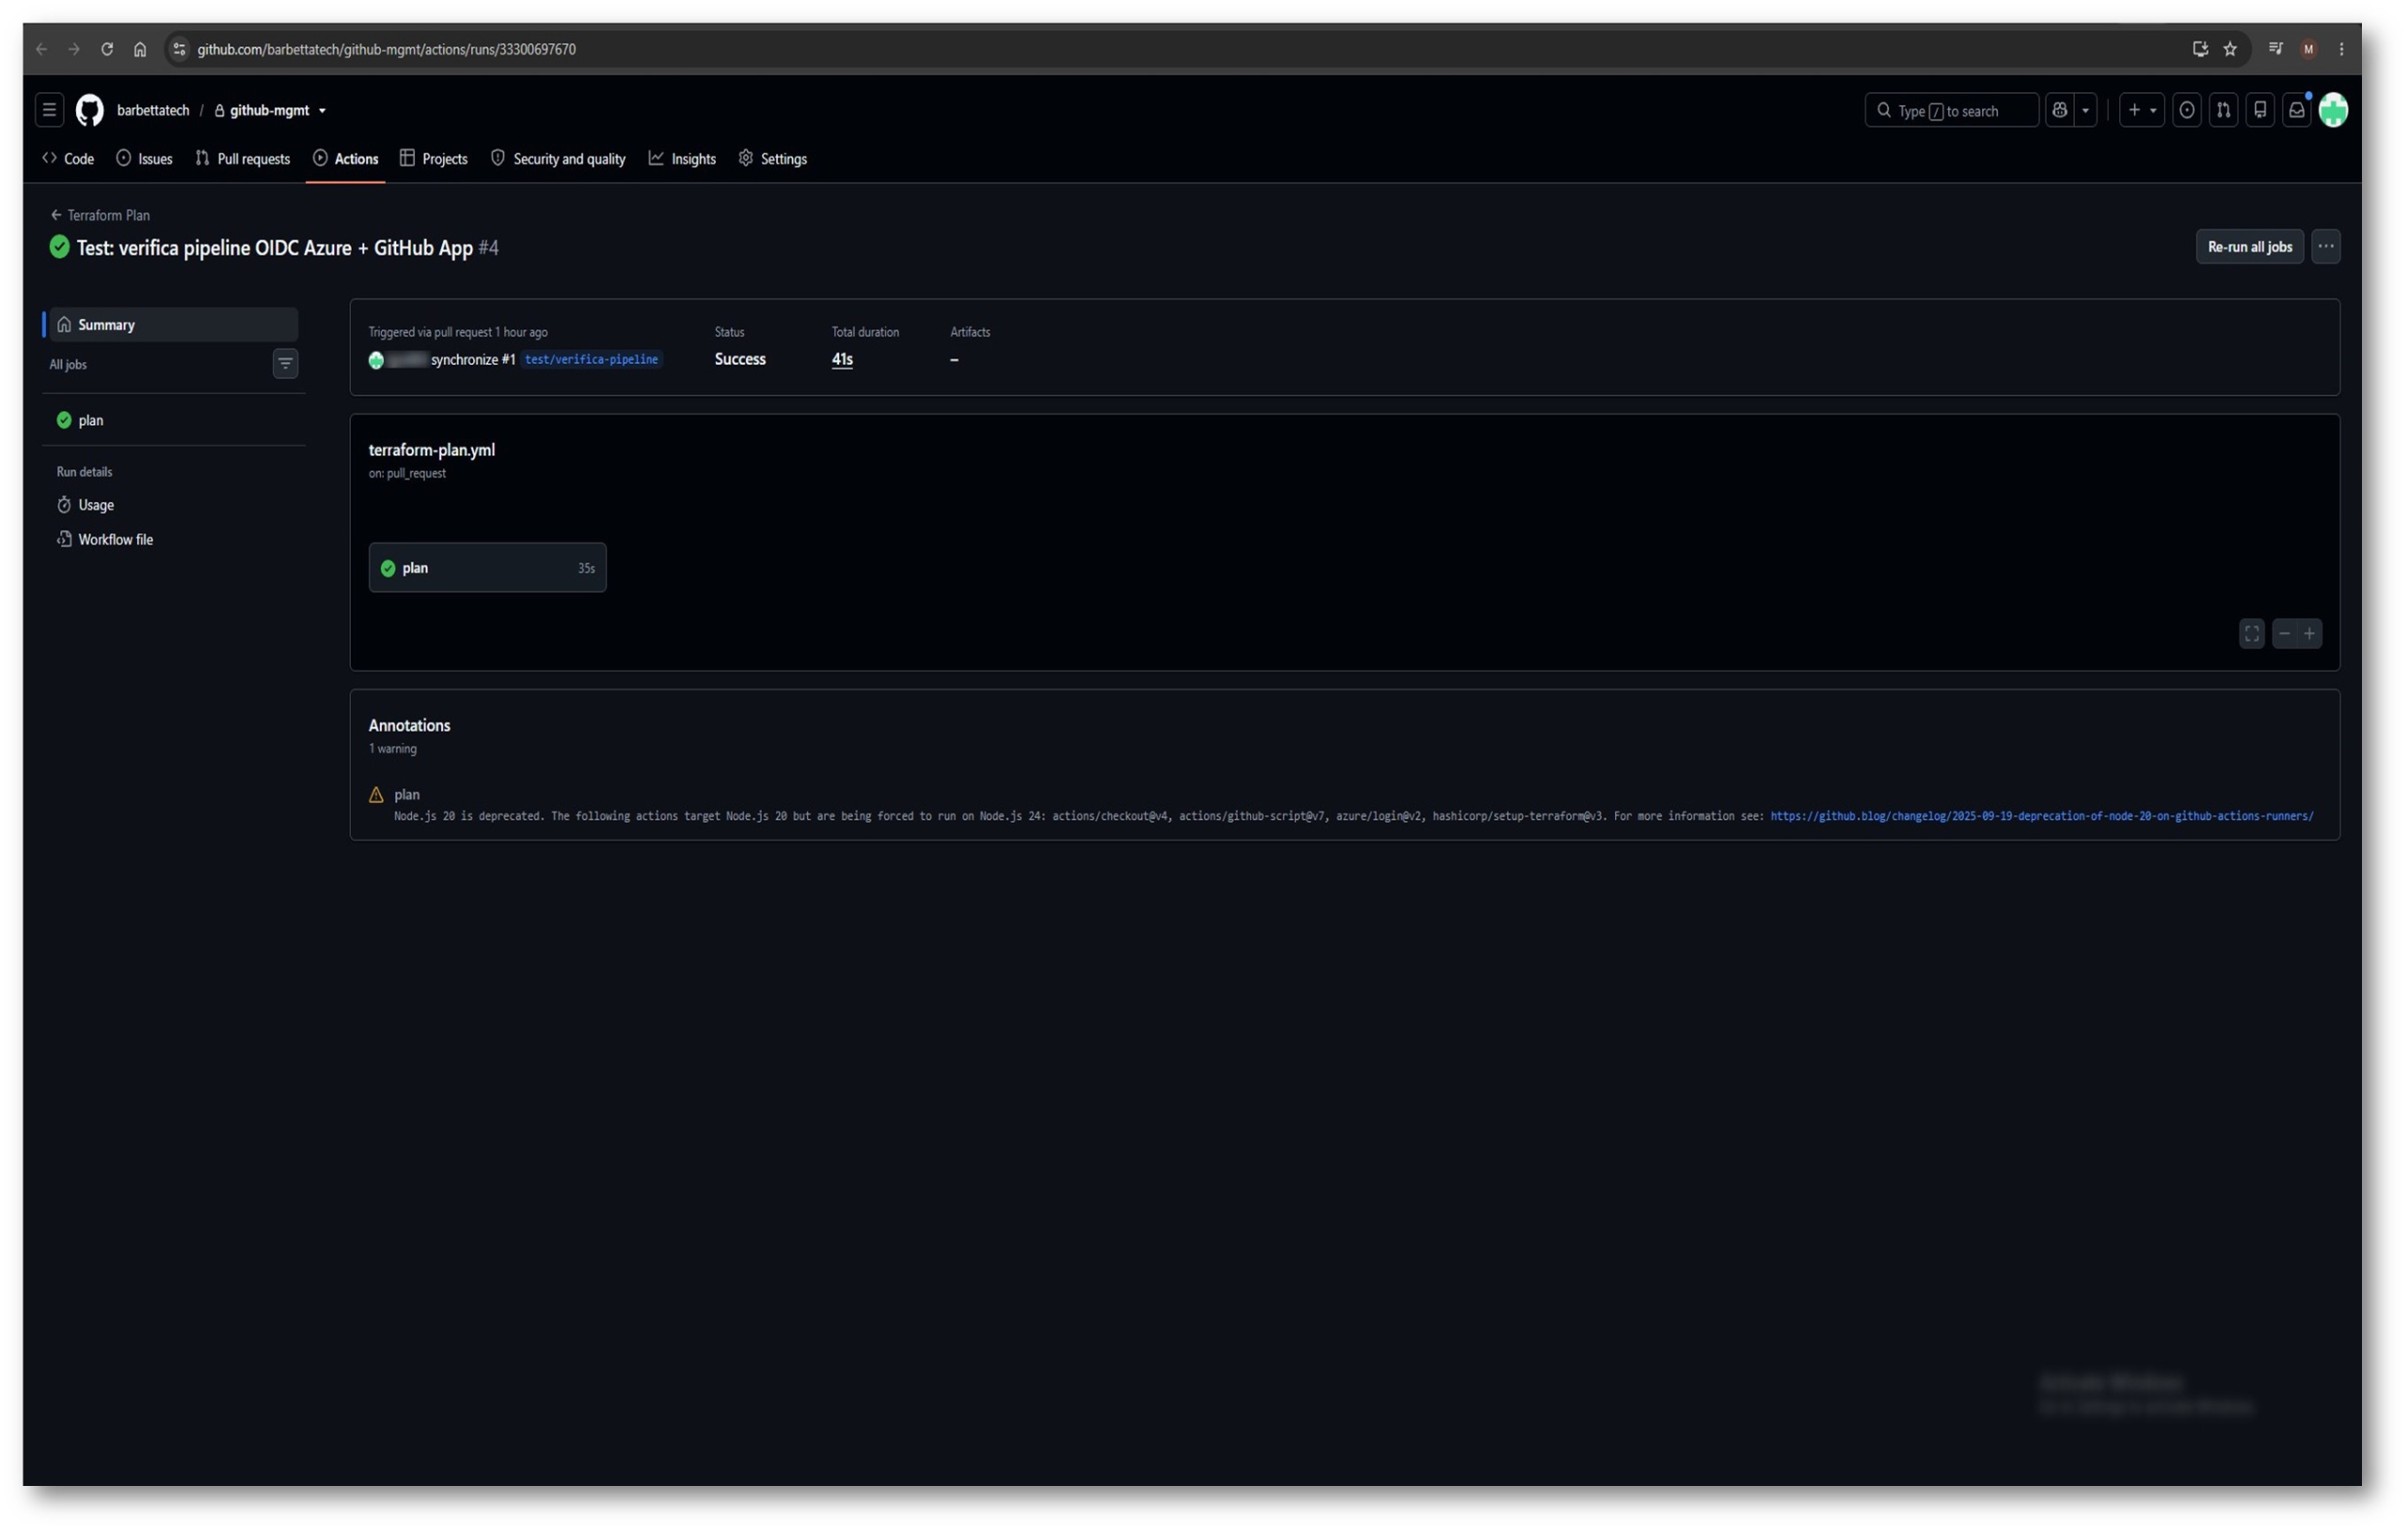This screenshot has width=2408, height=1532.
Task: Go back to Terraform Plan workflow
Action: [100, 215]
